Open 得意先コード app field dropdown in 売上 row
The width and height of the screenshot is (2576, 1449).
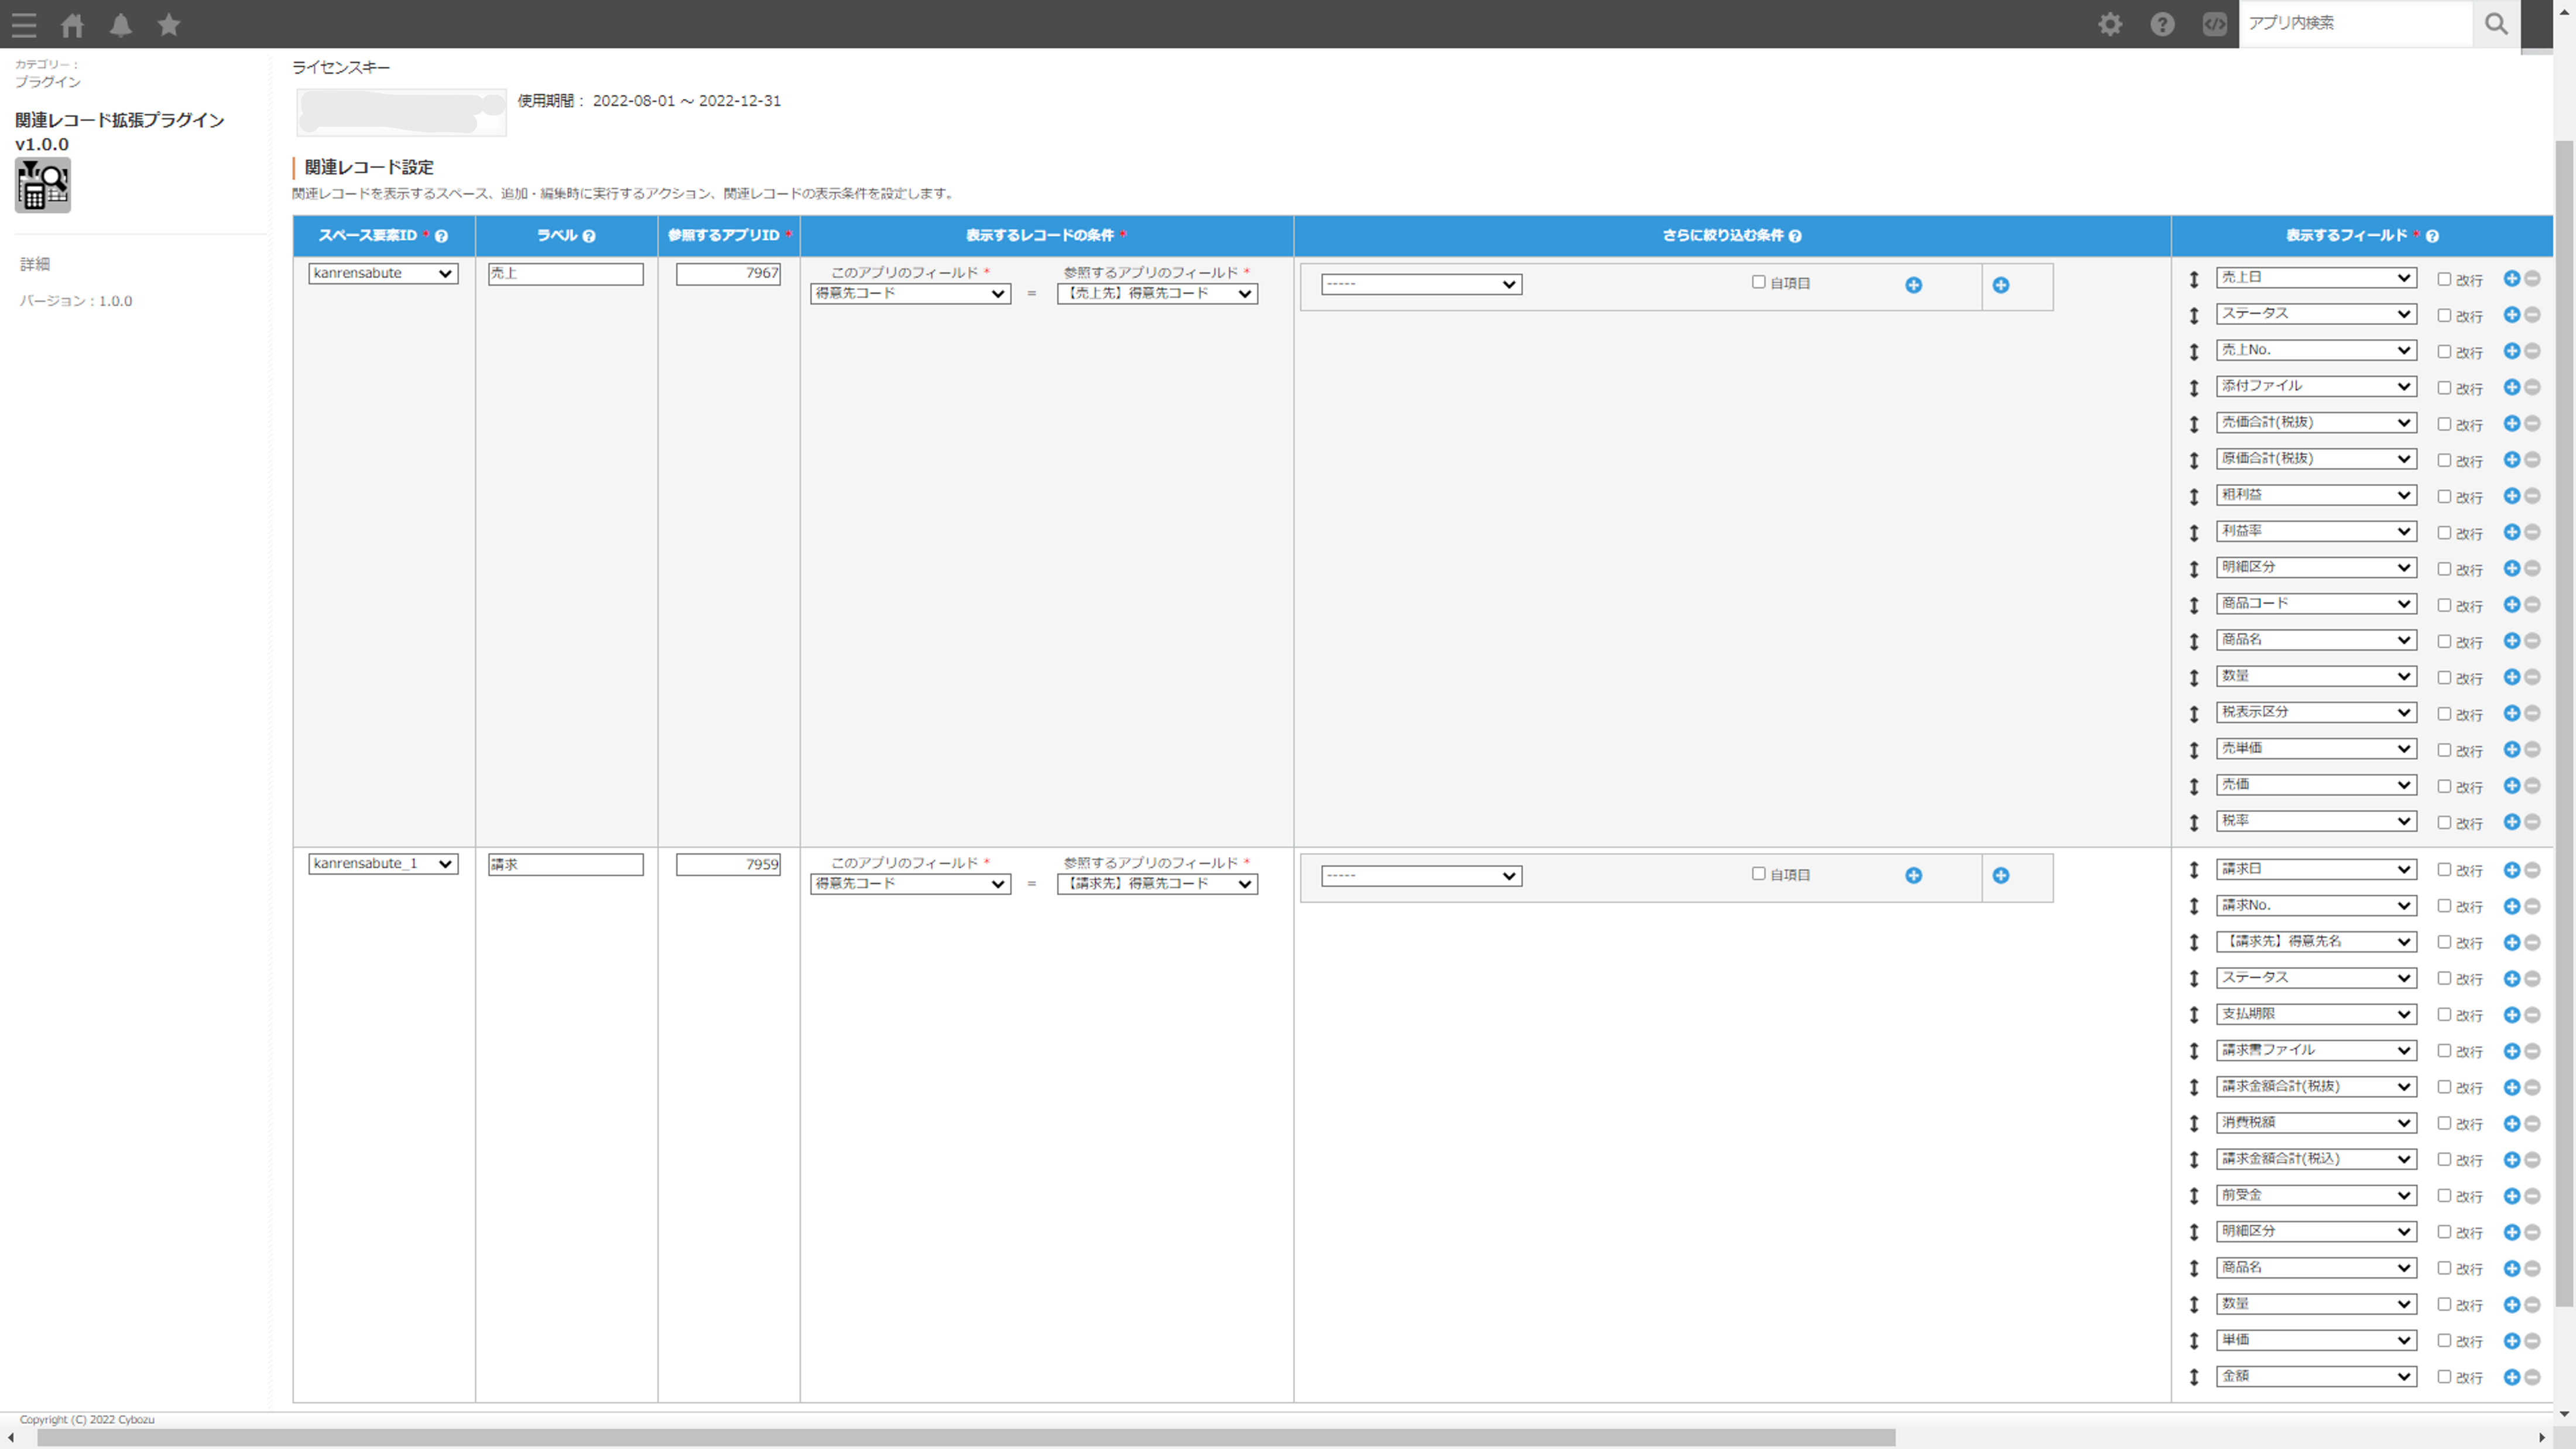point(910,294)
